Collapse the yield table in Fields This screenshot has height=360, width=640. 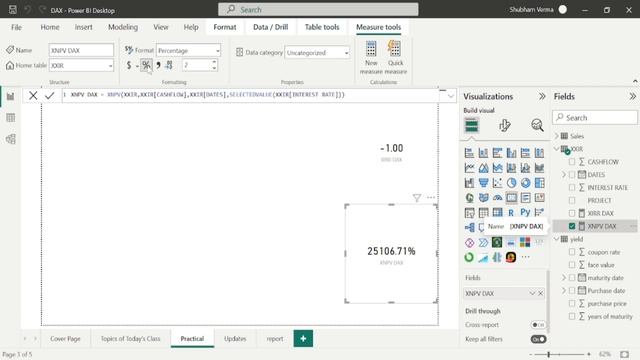[557, 239]
